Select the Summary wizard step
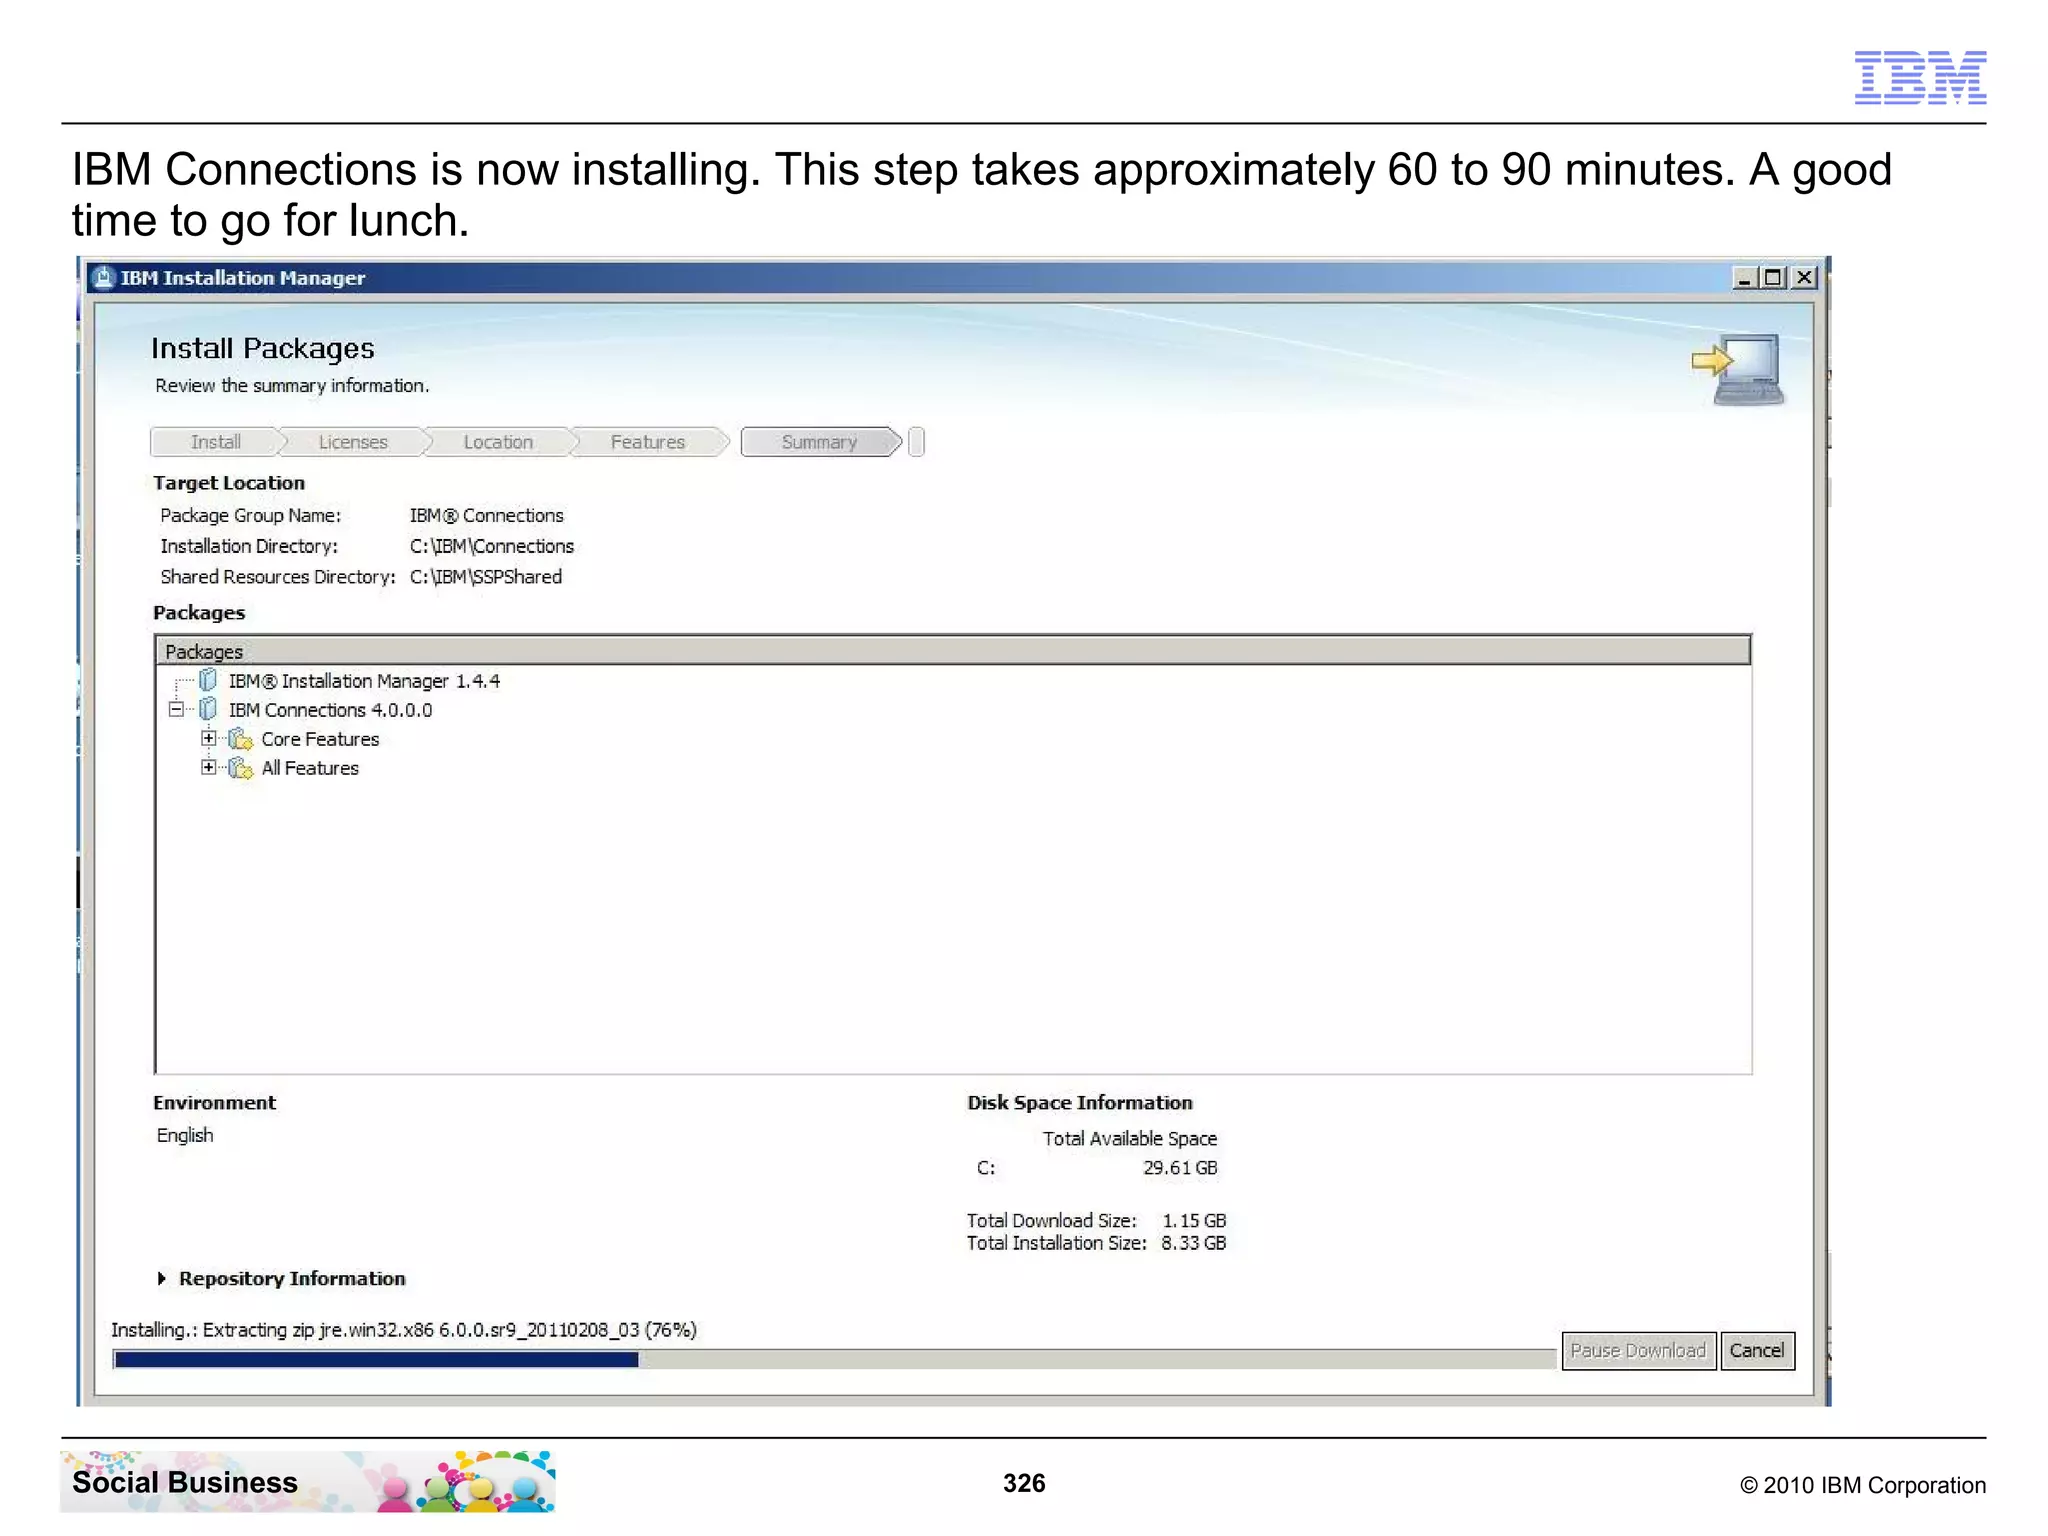This screenshot has height=1536, width=2048. [x=820, y=442]
